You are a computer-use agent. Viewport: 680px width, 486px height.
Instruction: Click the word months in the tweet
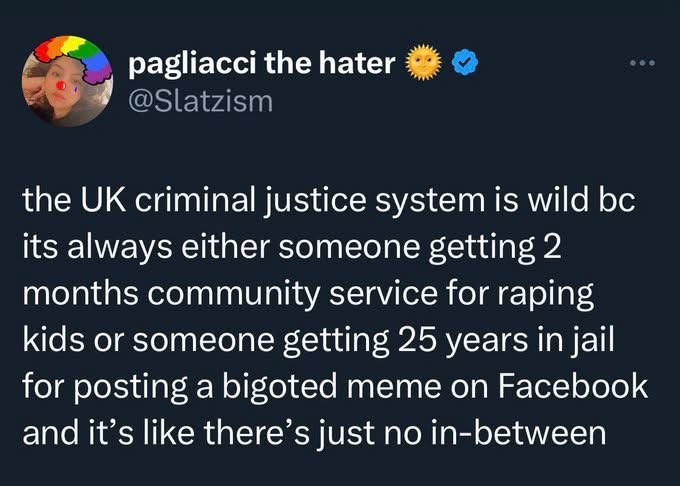(x=81, y=293)
